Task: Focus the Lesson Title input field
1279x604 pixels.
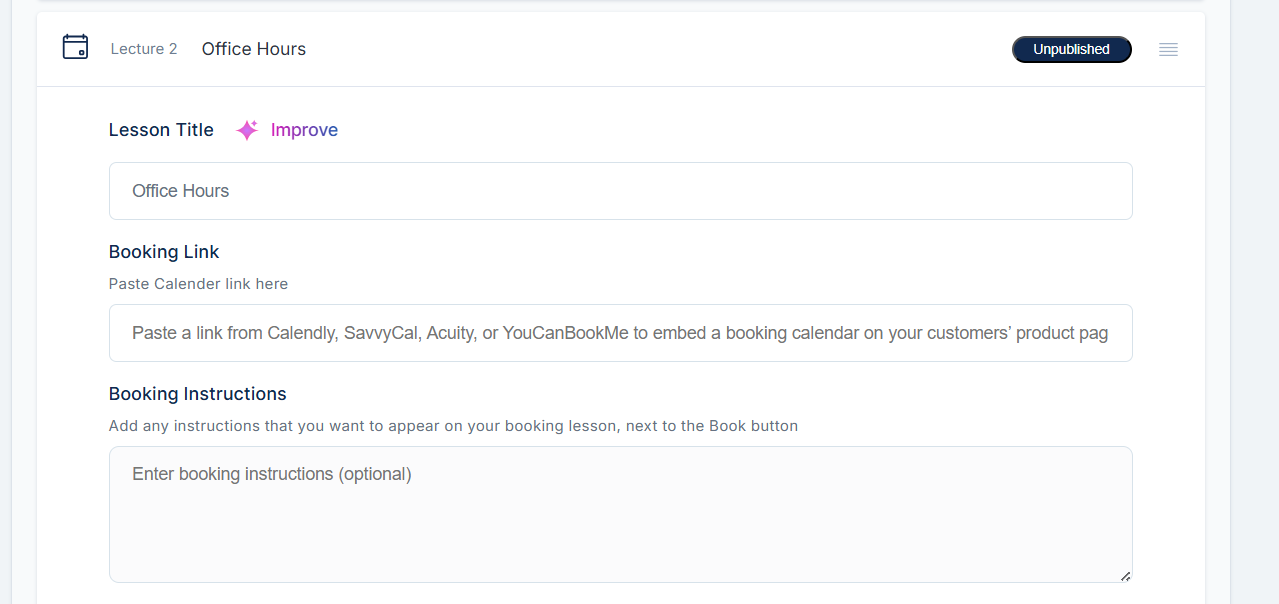Action: tap(620, 191)
